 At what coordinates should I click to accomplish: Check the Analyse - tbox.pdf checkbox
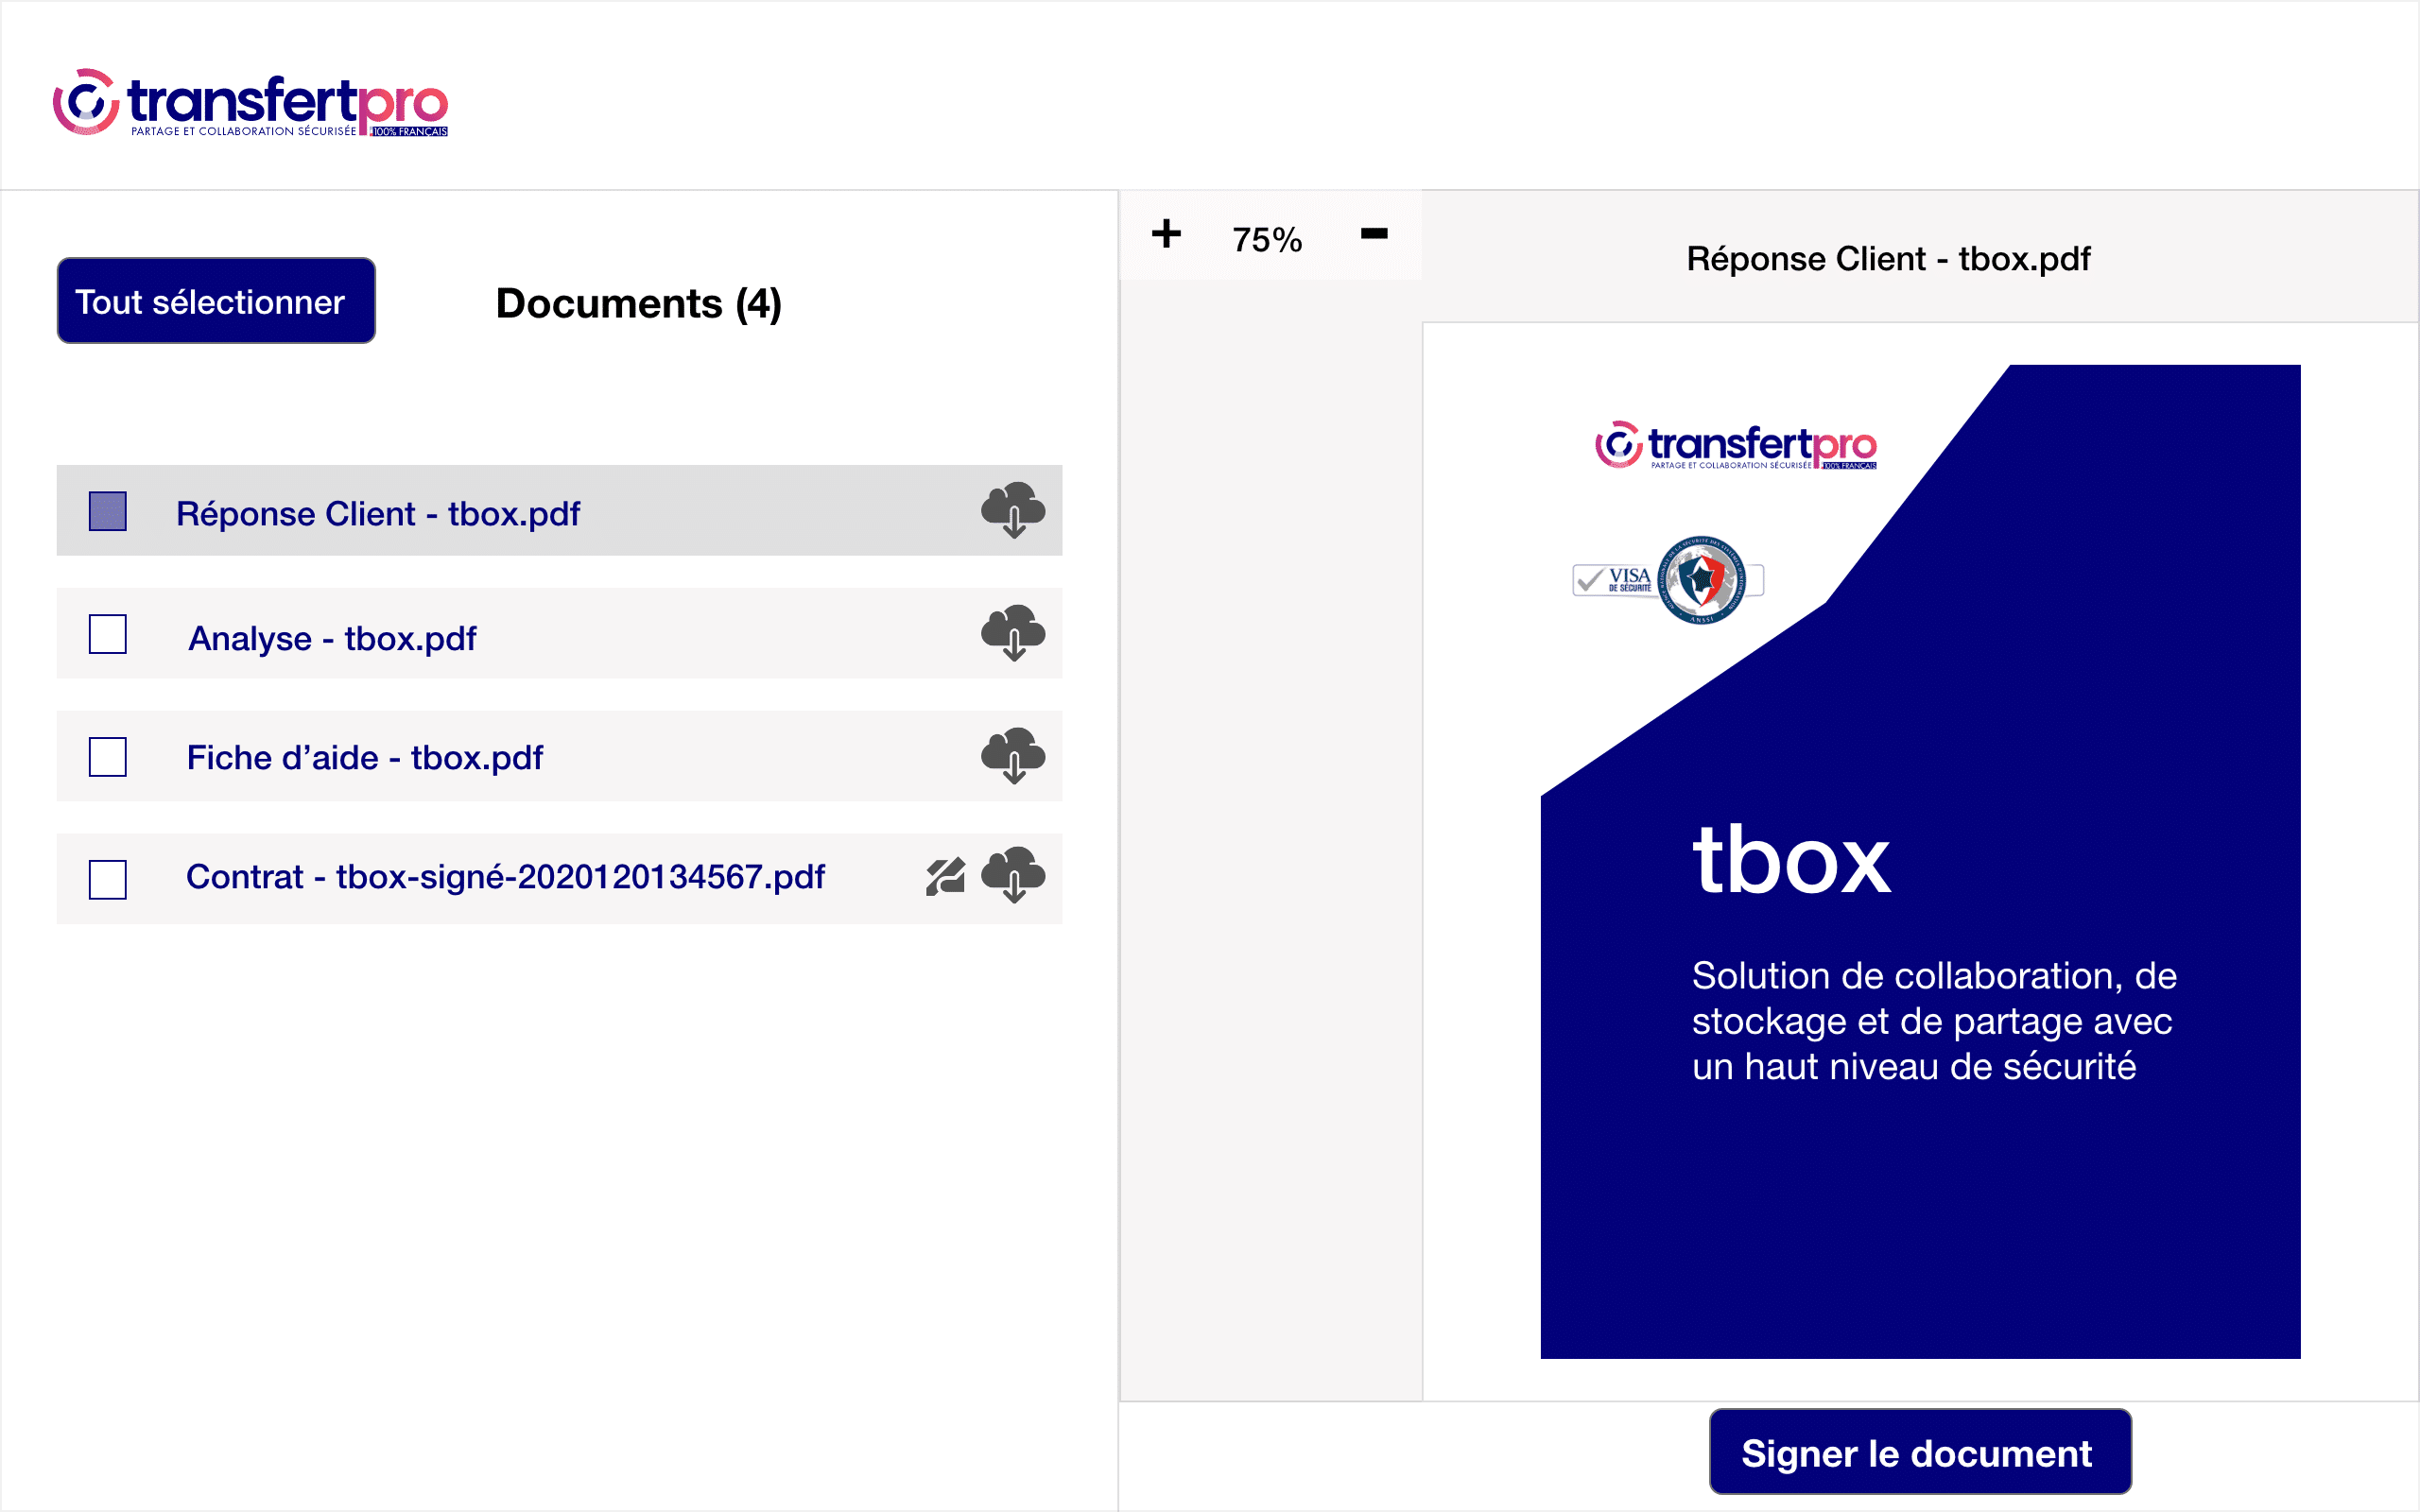(x=108, y=634)
